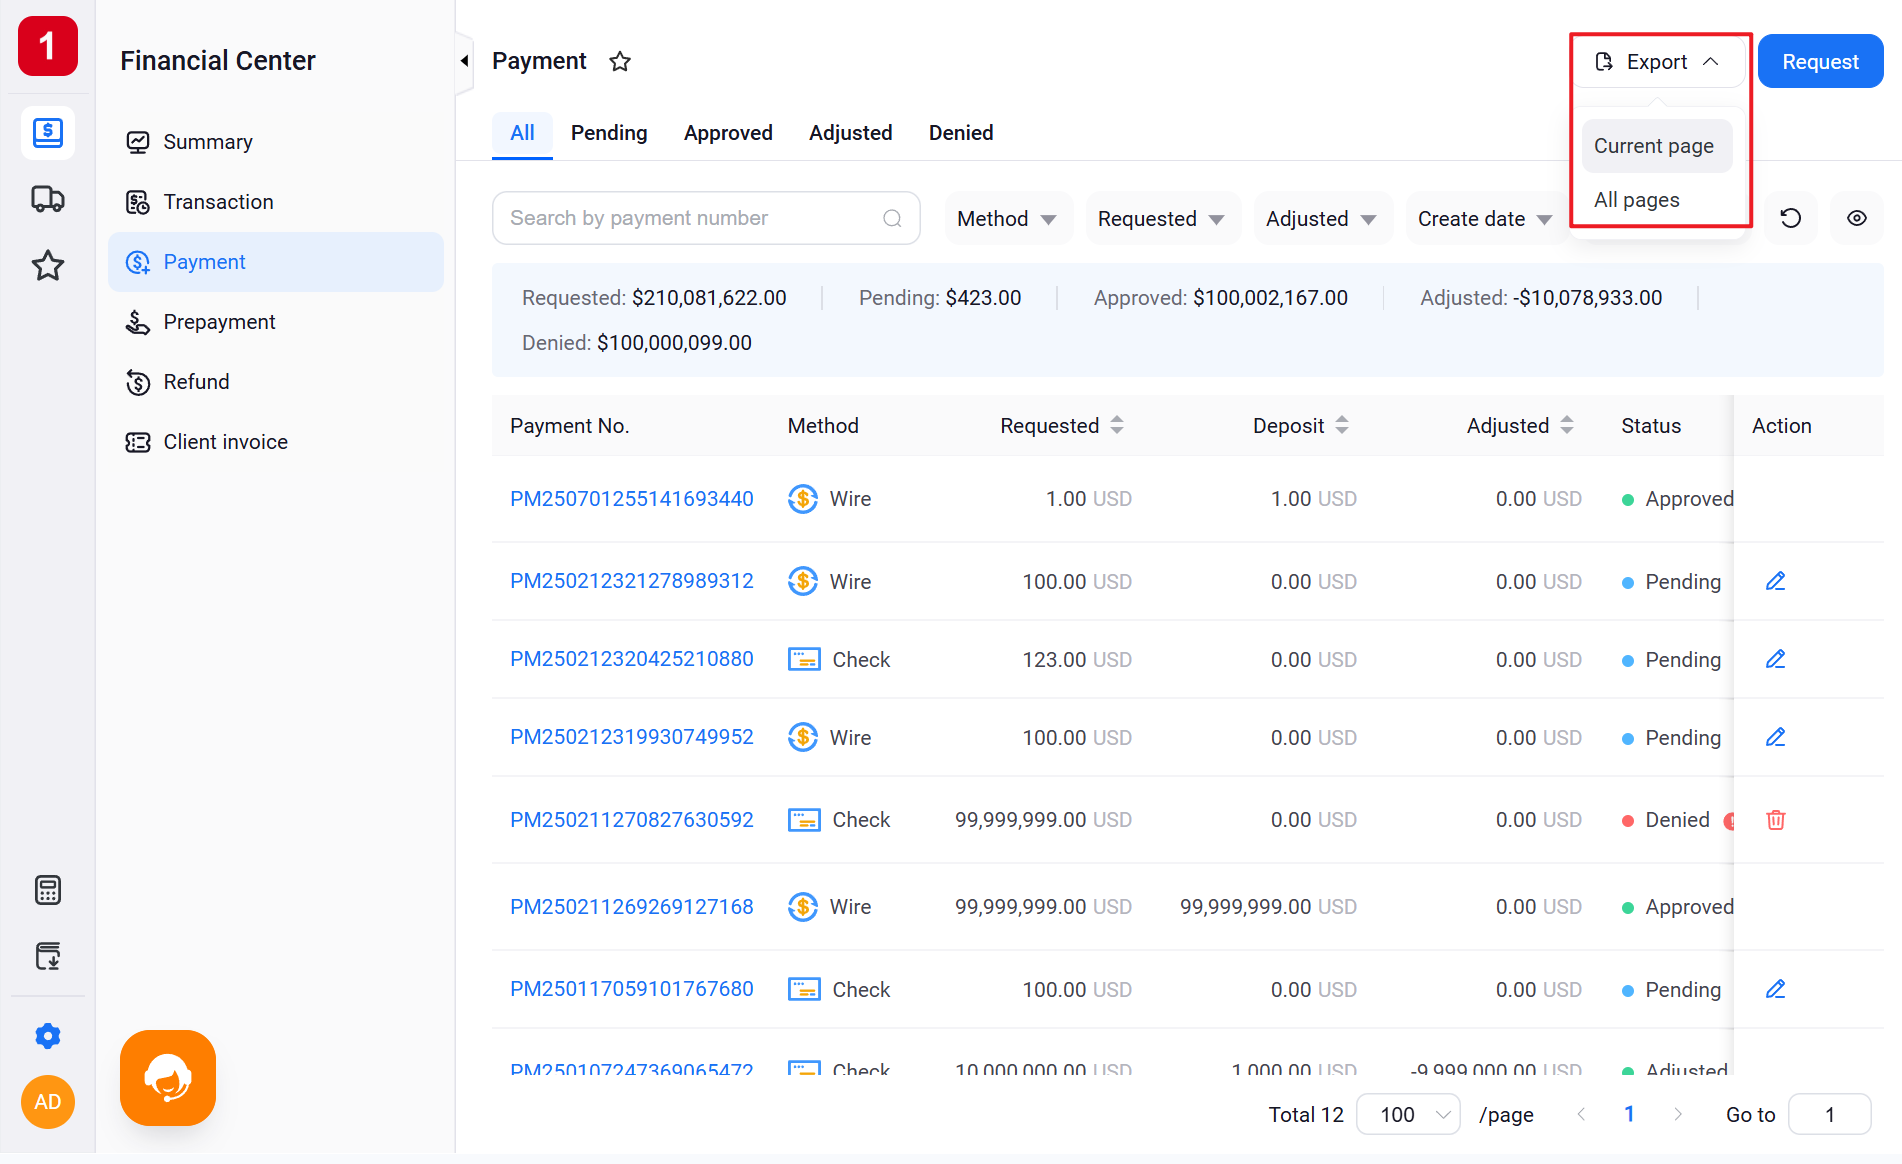Expand the Requested filter dropdown
This screenshot has width=1902, height=1164.
pyautogui.click(x=1162, y=218)
